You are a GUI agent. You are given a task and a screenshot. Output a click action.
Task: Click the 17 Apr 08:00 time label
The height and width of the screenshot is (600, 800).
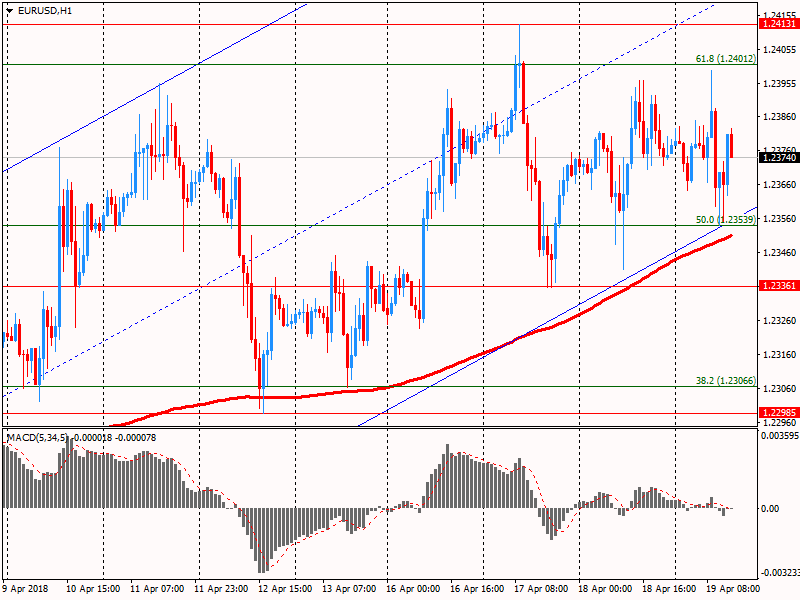click(x=541, y=588)
